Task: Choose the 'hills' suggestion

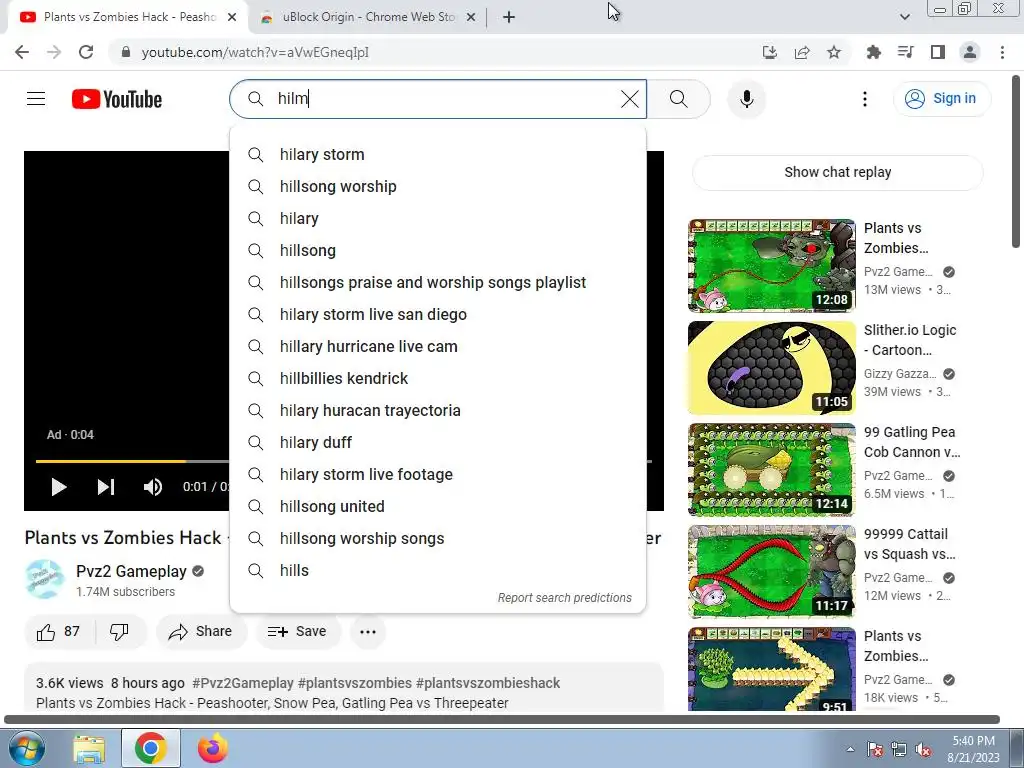Action: (438, 570)
